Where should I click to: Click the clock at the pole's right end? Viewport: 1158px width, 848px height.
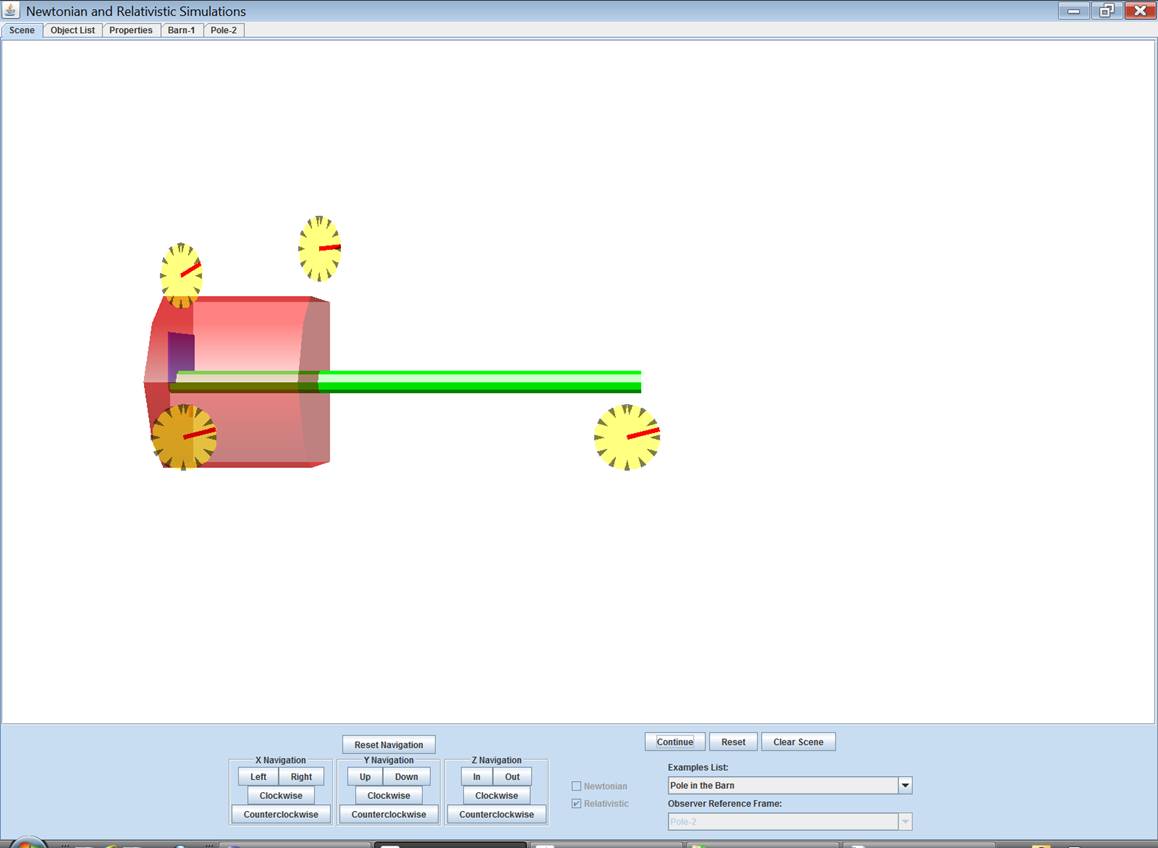[x=627, y=437]
